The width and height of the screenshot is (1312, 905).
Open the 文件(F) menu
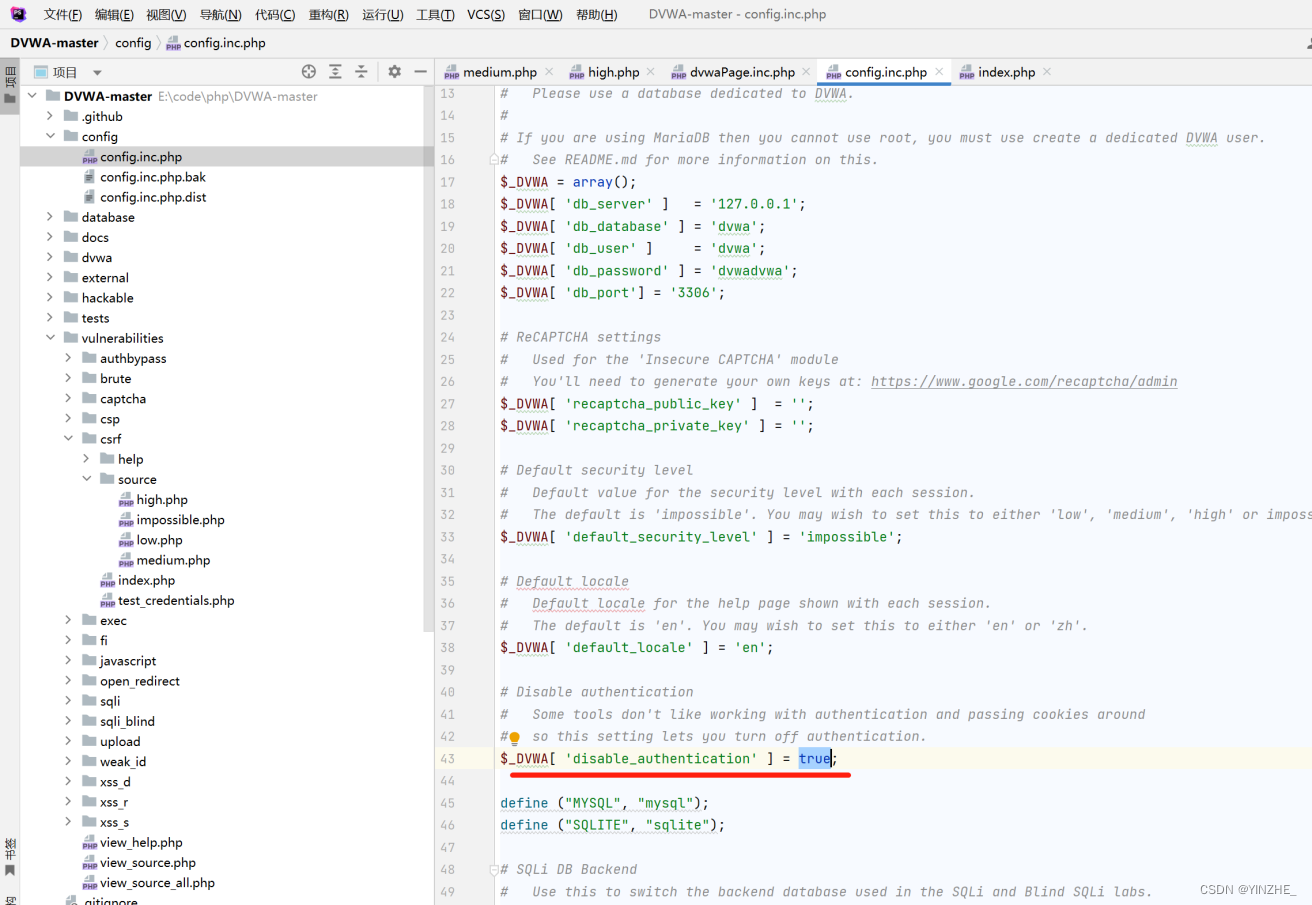[x=62, y=15]
